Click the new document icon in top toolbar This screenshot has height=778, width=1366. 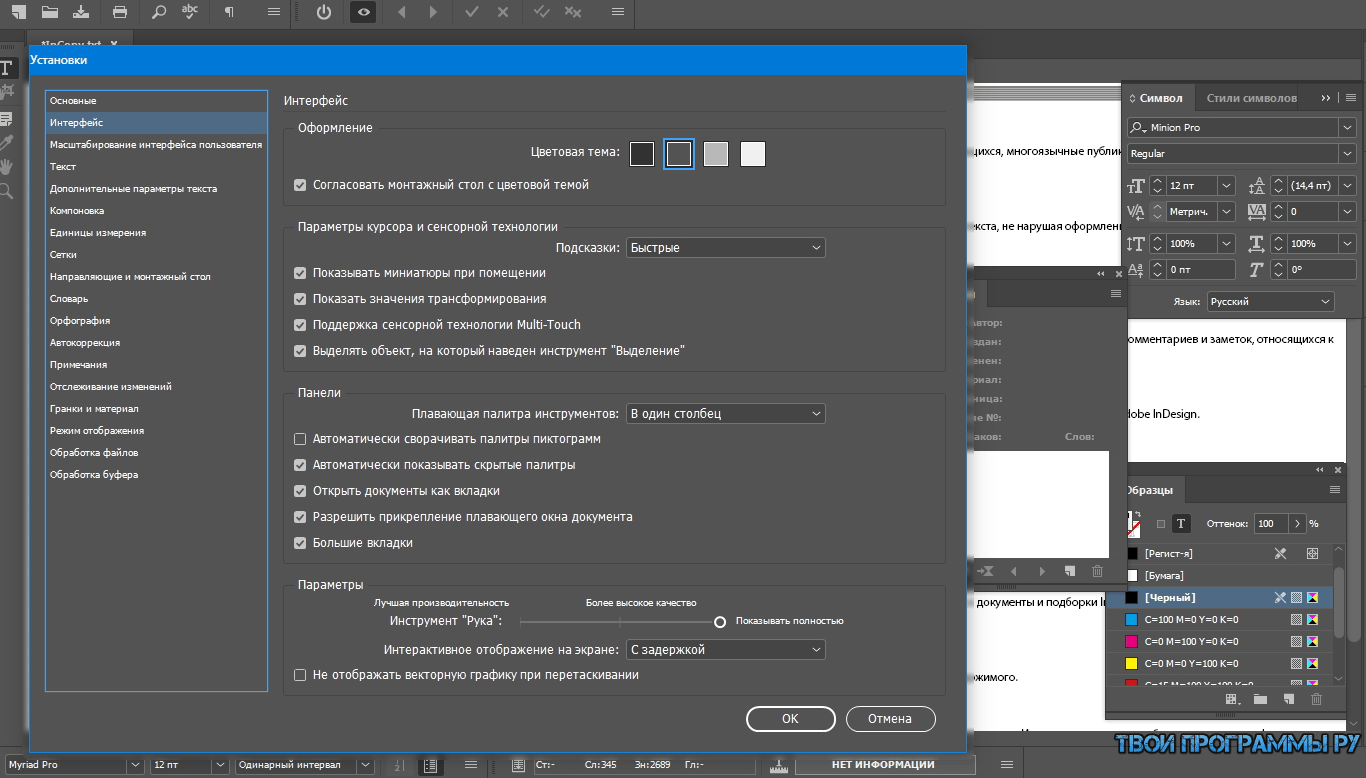click(x=18, y=12)
